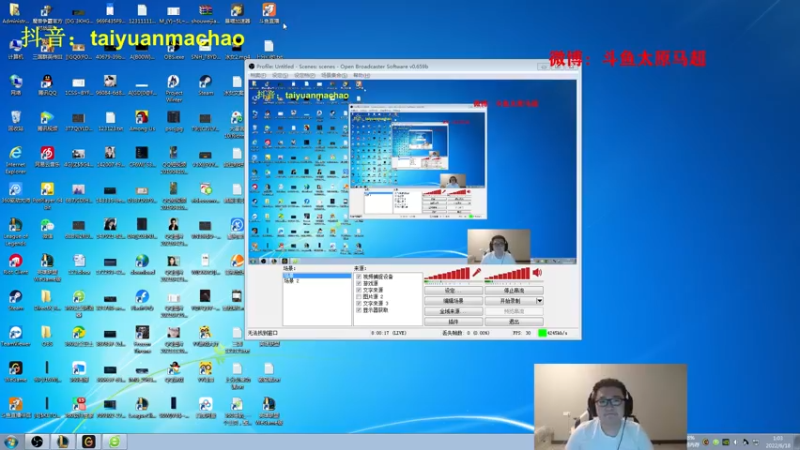
Task: Click the green browser icon in the taskbar
Action: click(x=114, y=441)
